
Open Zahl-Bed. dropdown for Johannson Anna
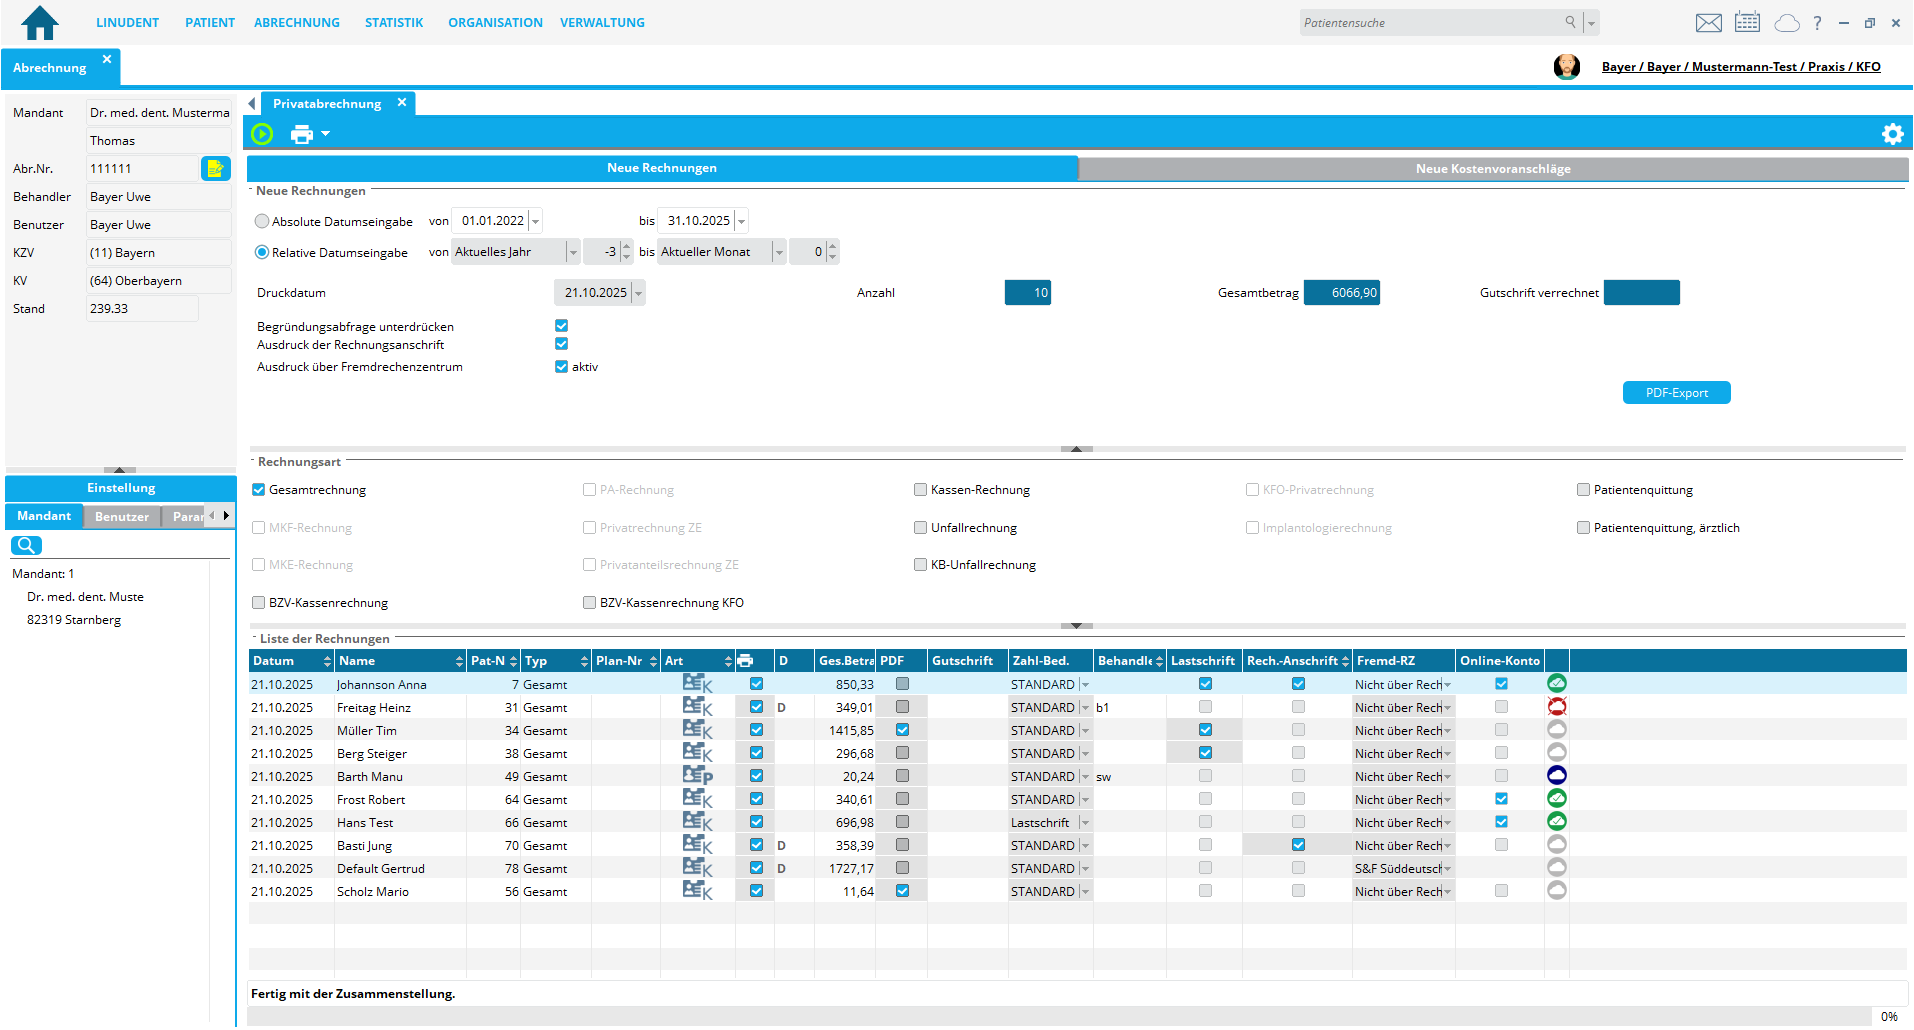click(x=1085, y=685)
